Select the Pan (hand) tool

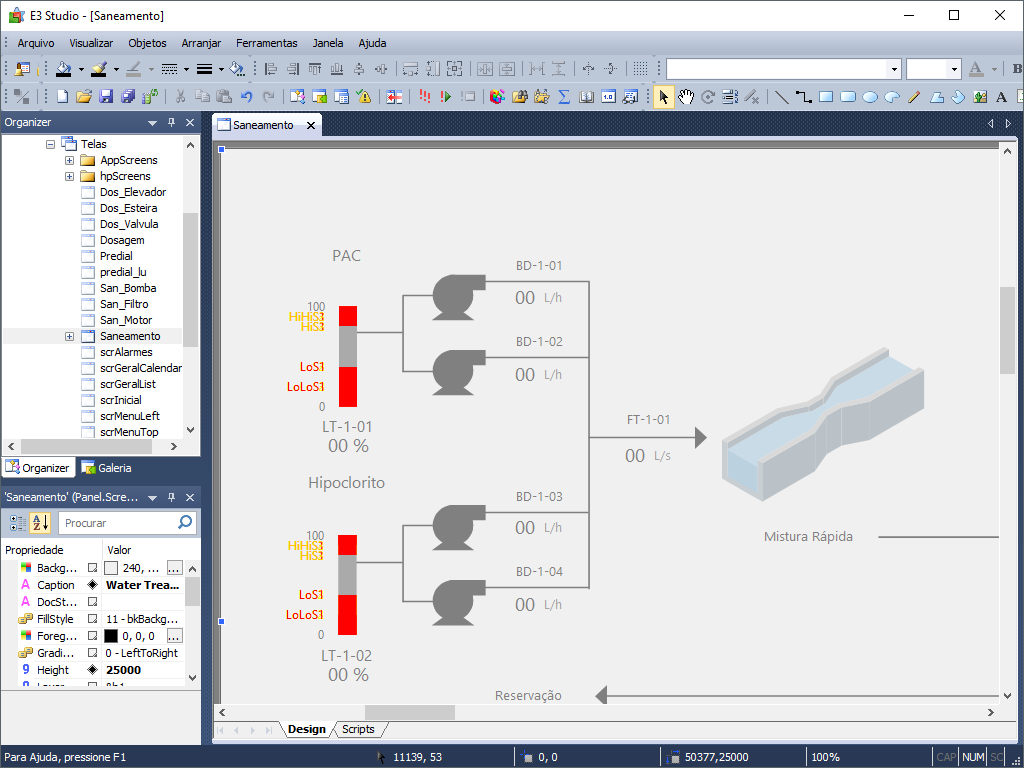pyautogui.click(x=687, y=97)
